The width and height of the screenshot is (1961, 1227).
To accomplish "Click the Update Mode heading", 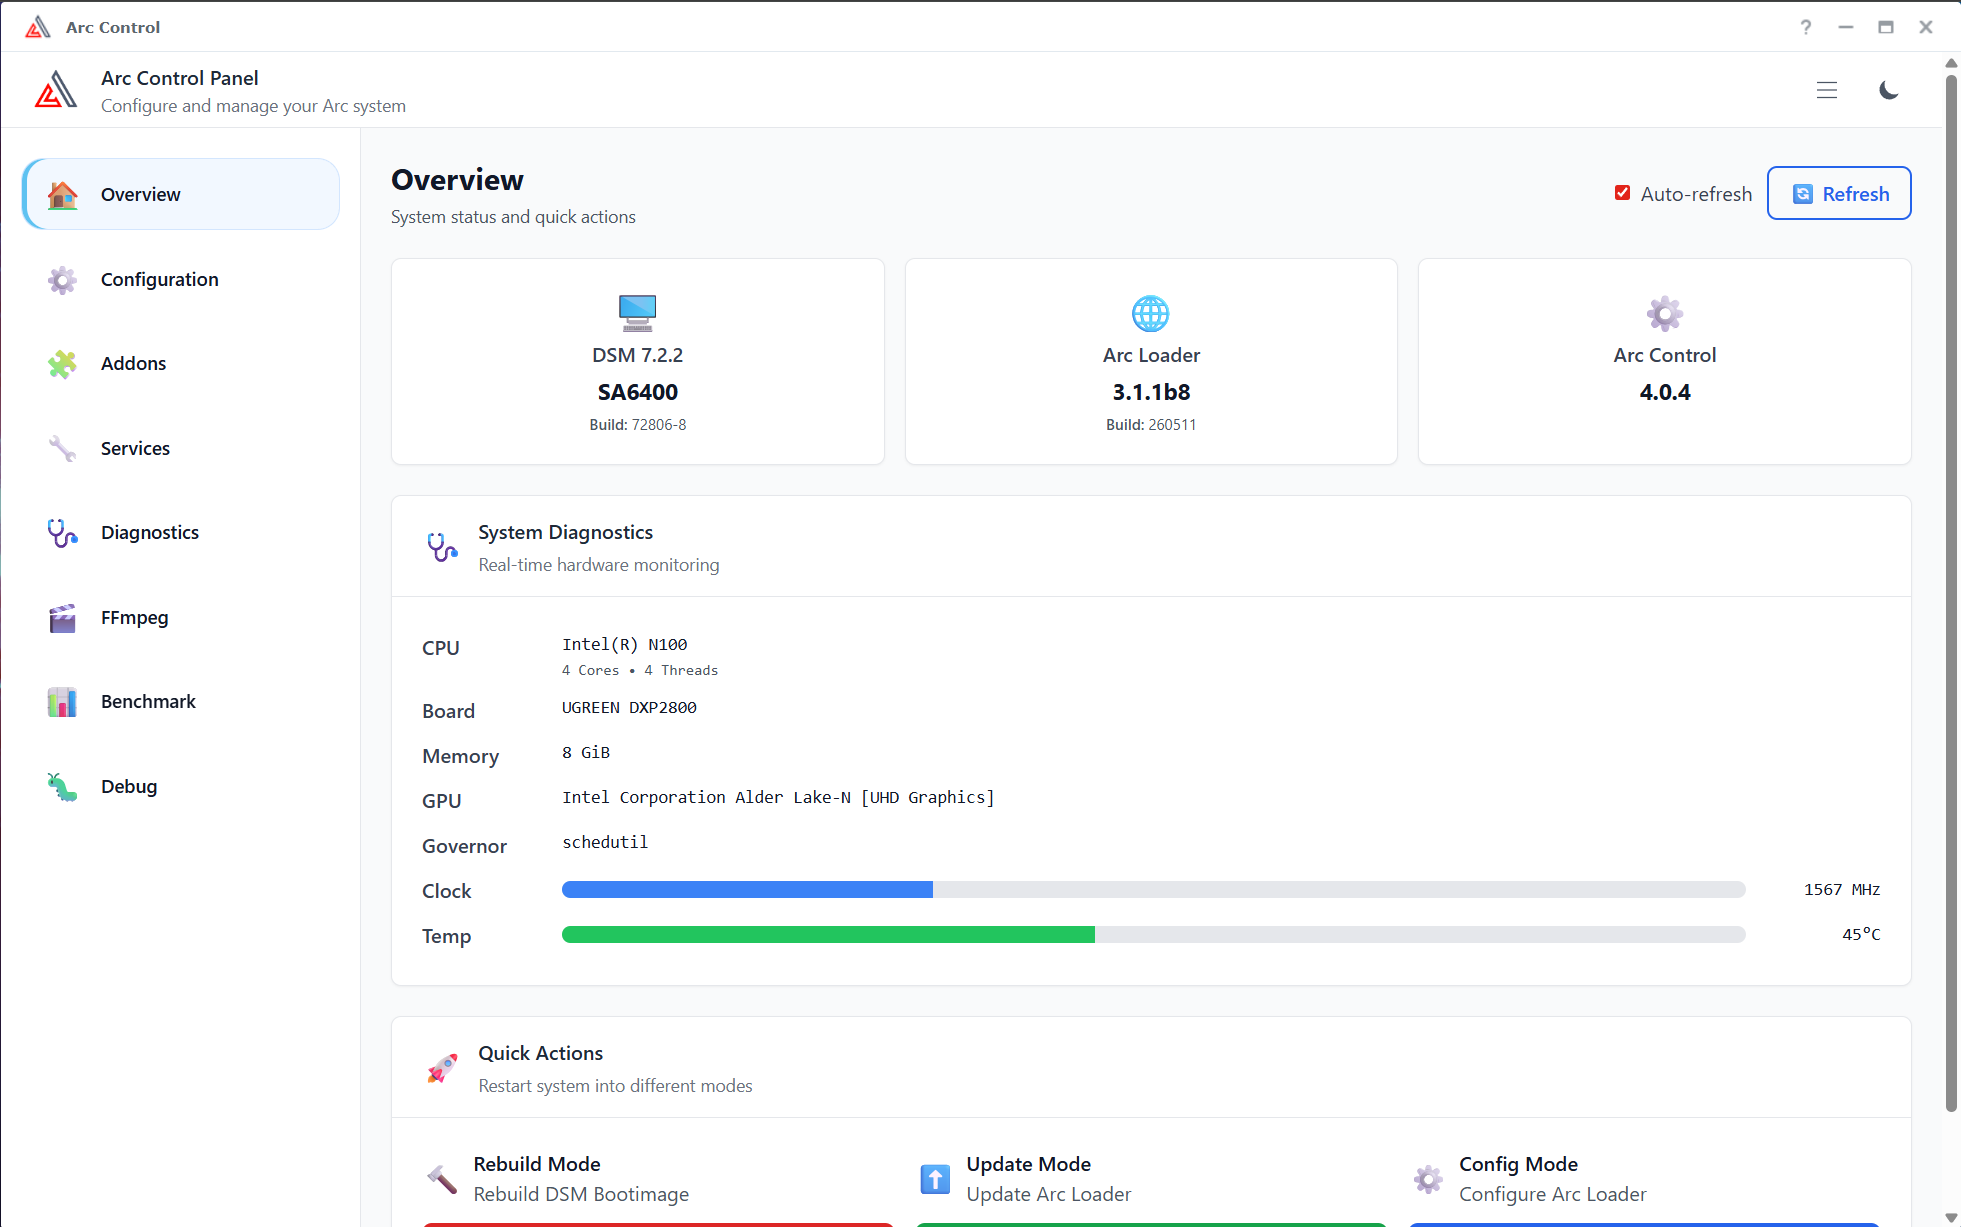I will pos(1029,1164).
